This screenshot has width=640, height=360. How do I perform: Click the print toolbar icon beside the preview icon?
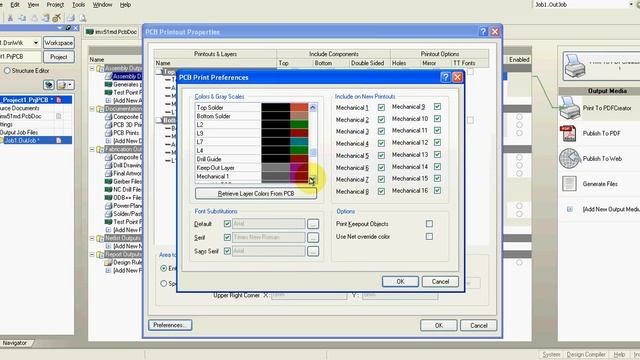[71, 18]
